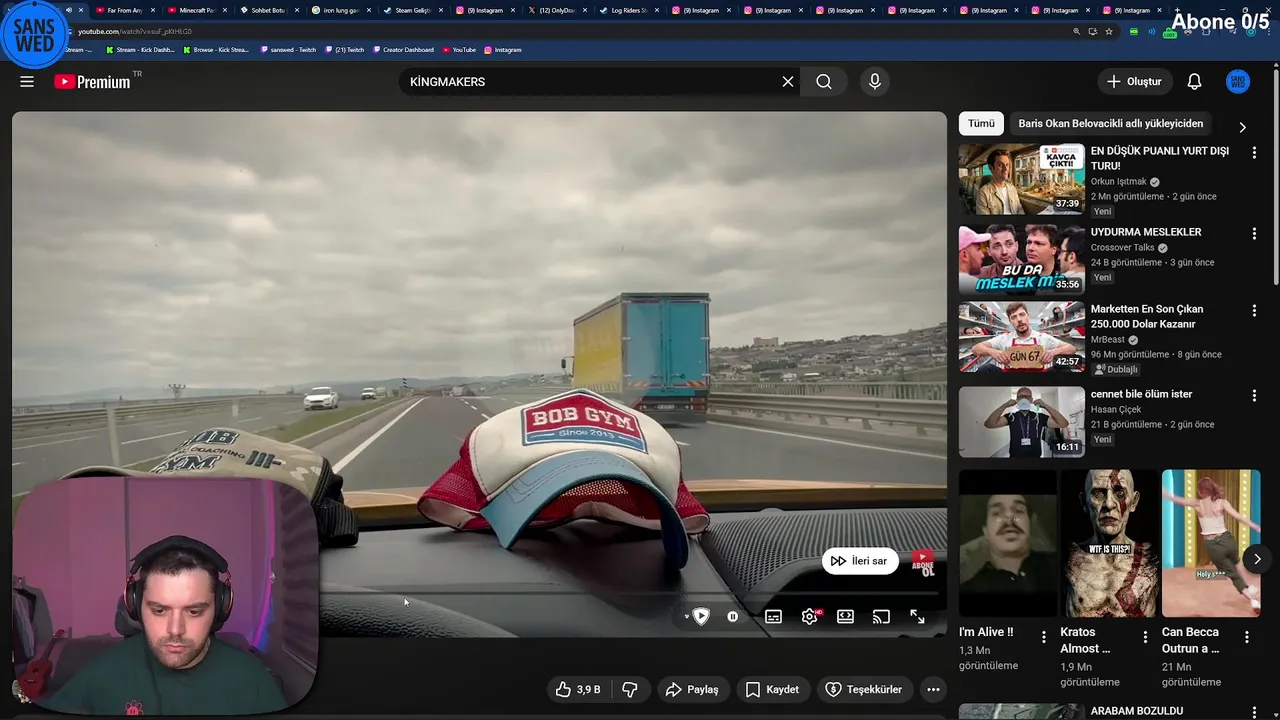The width and height of the screenshot is (1280, 720).
Task: Visit Crossover Talks channel link
Action: [1122, 247]
